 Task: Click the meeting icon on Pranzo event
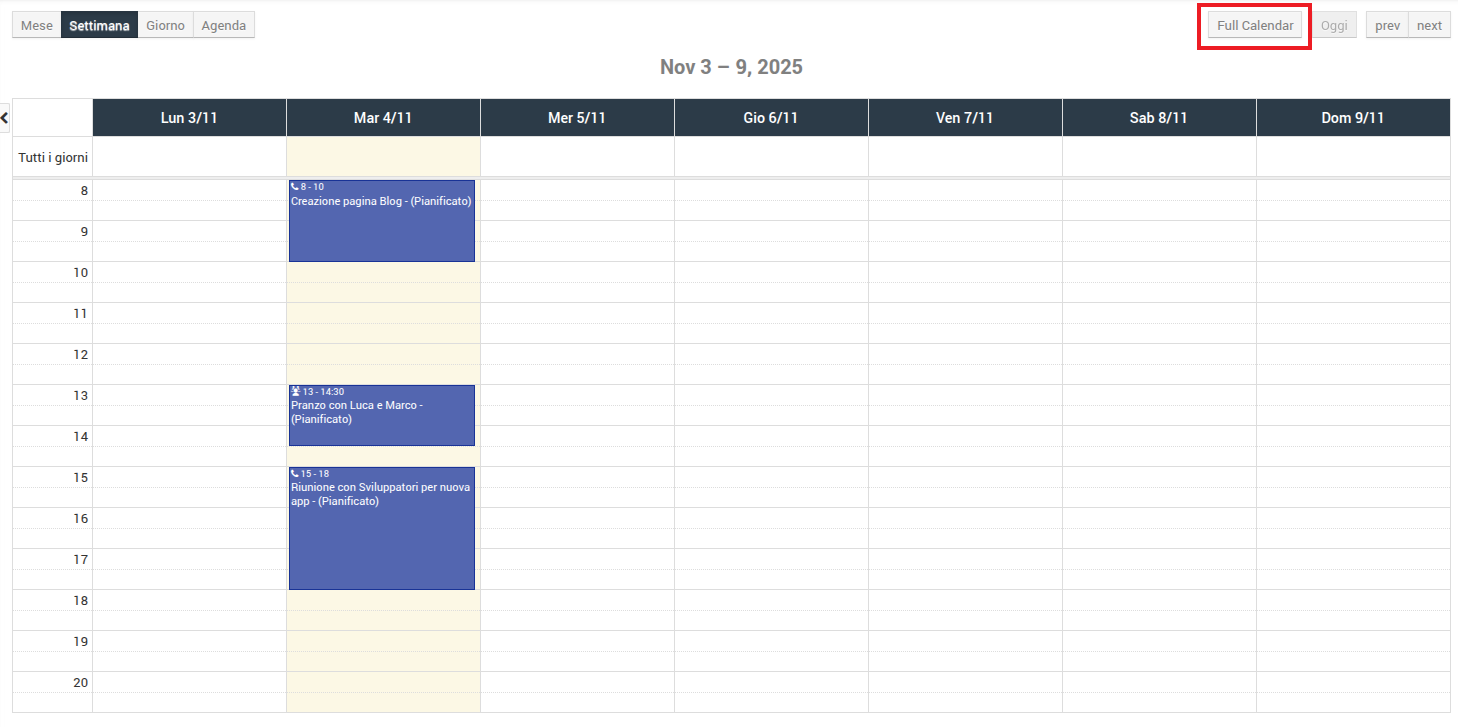click(296, 392)
